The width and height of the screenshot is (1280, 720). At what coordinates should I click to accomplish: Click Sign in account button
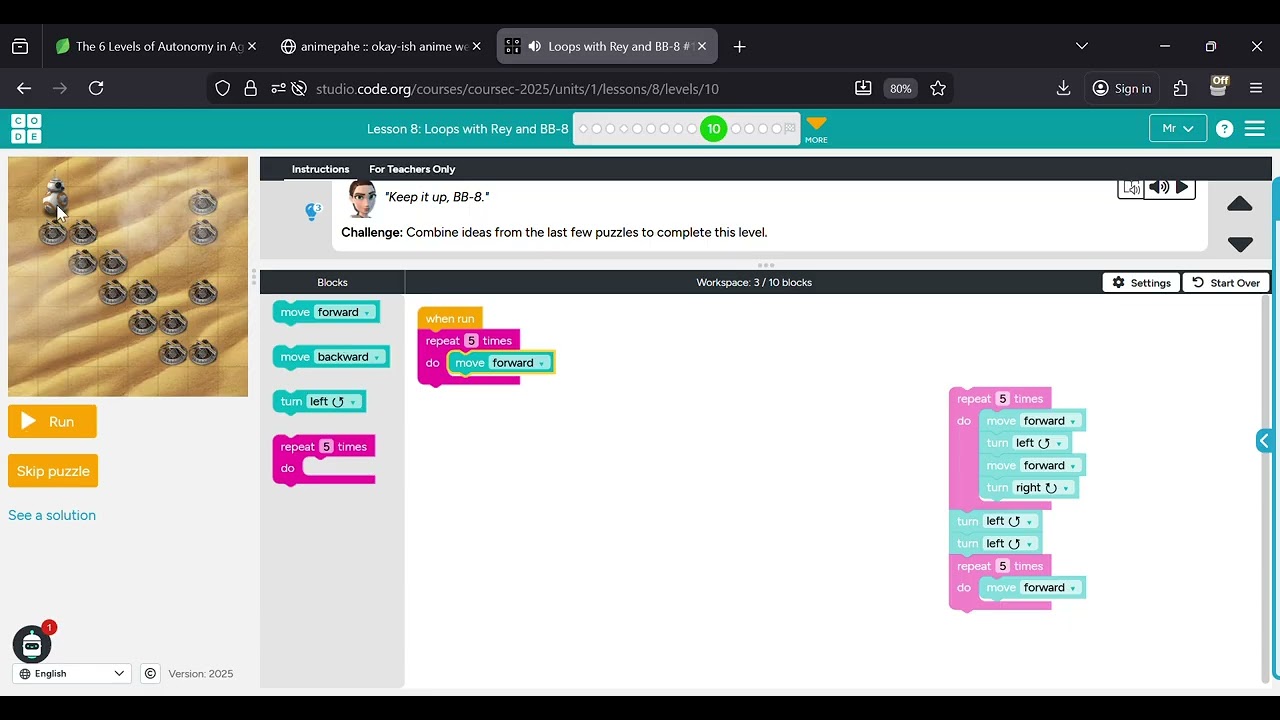[x=1121, y=88]
